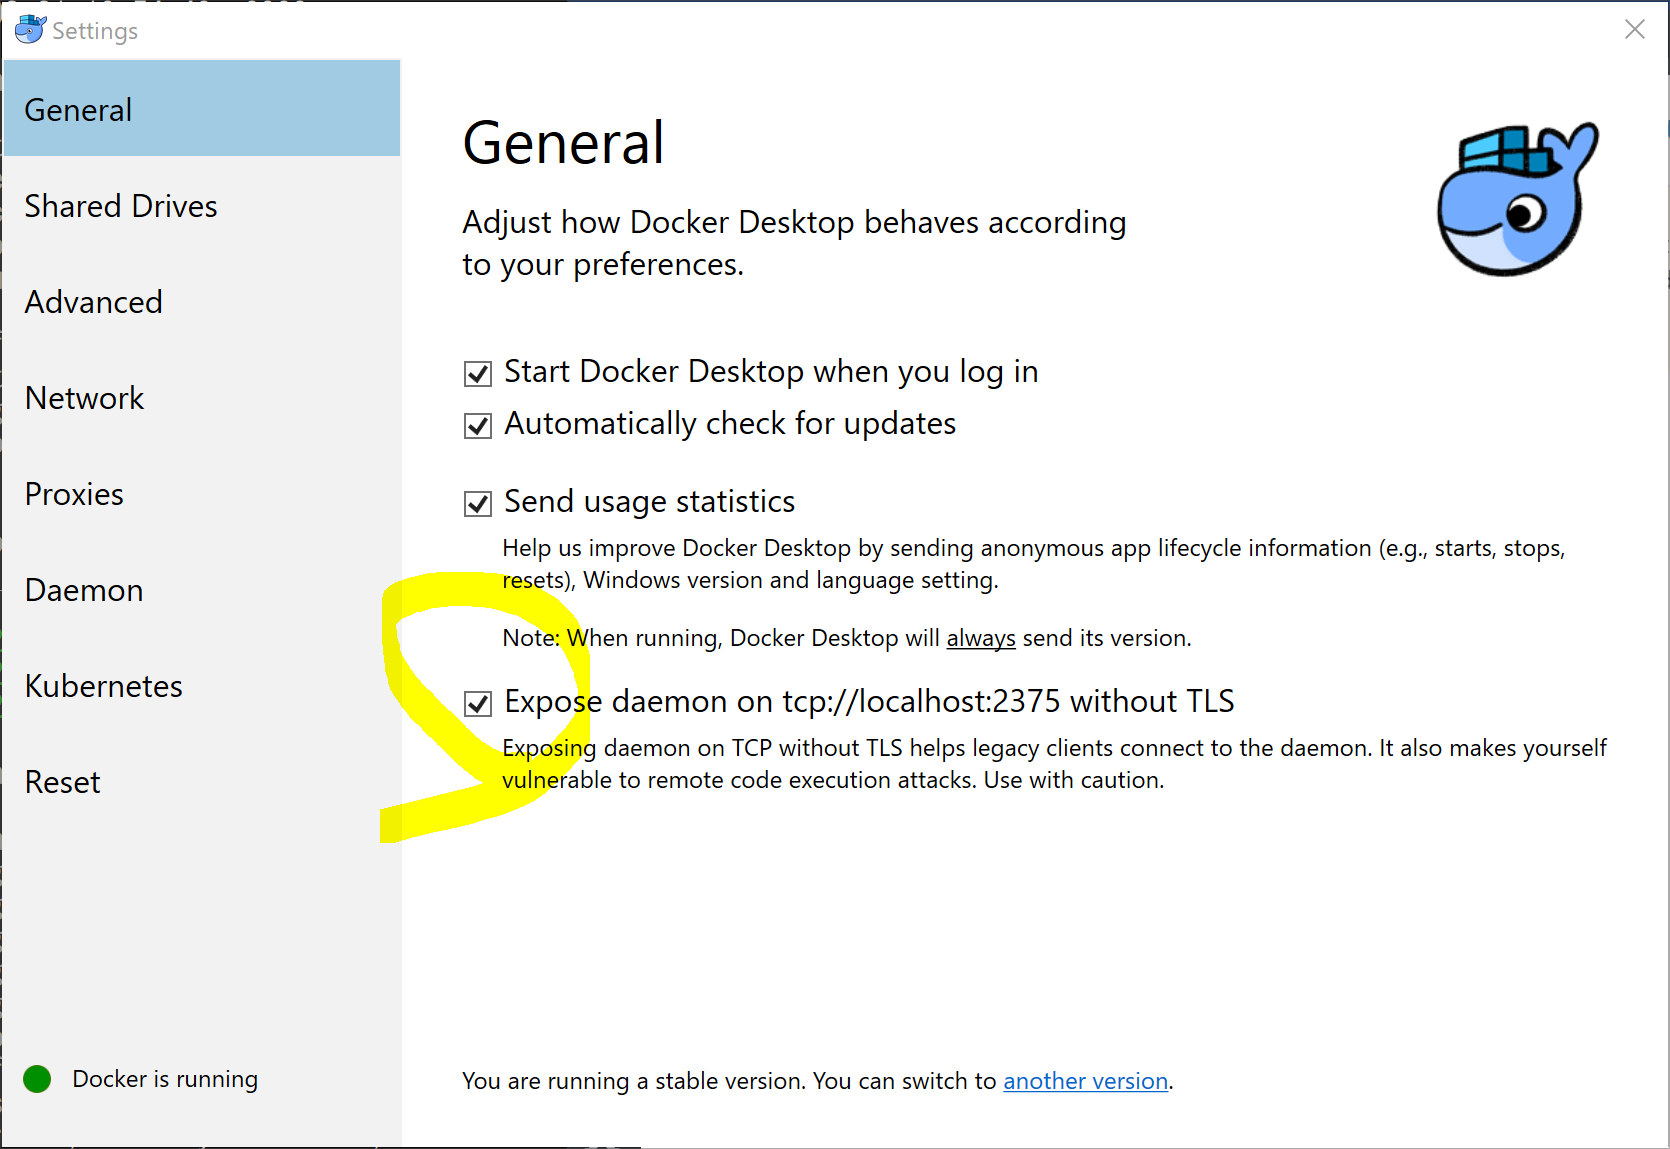The image size is (1670, 1149).
Task: Click the green Docker running status indicator
Action: 37,1079
